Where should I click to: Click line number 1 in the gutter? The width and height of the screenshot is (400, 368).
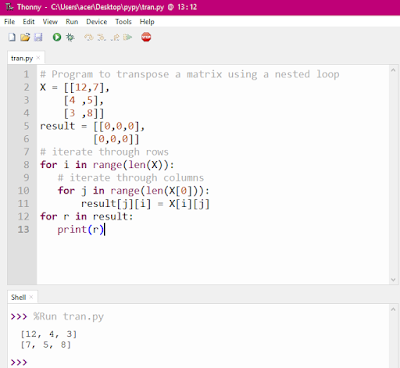click(26, 74)
